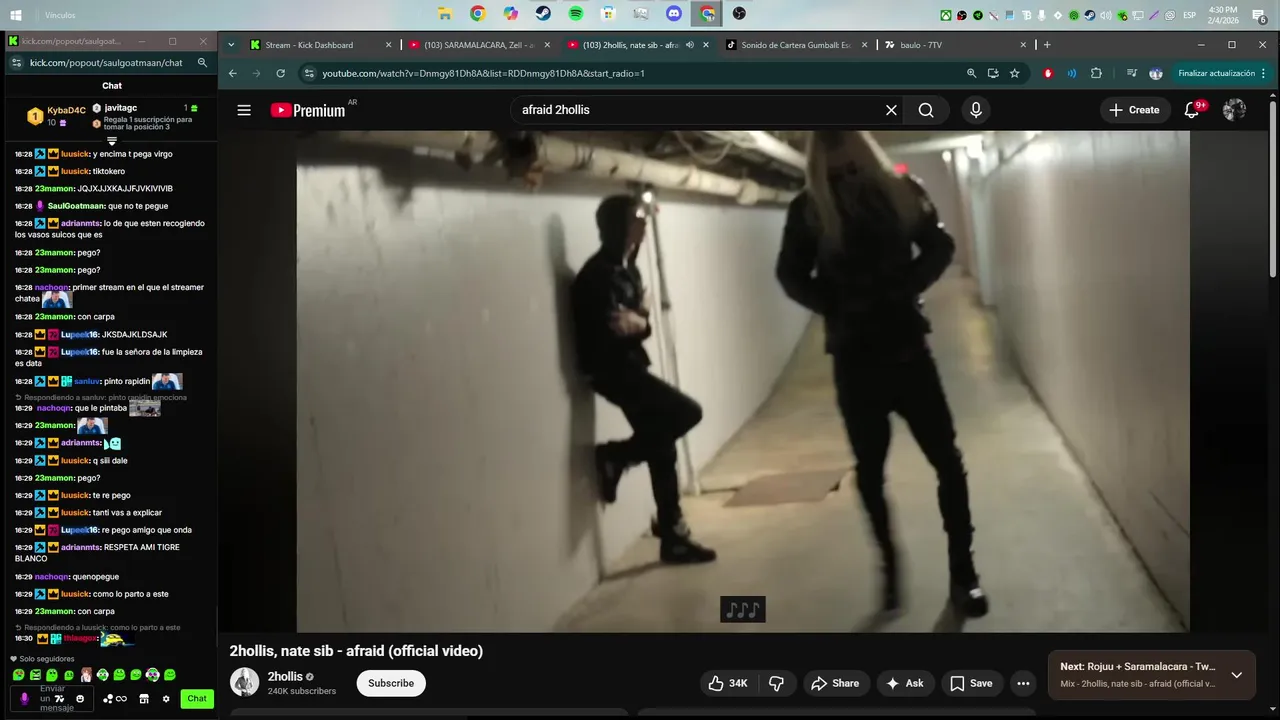Go back in Chrome
1280x720 pixels.
232,74
